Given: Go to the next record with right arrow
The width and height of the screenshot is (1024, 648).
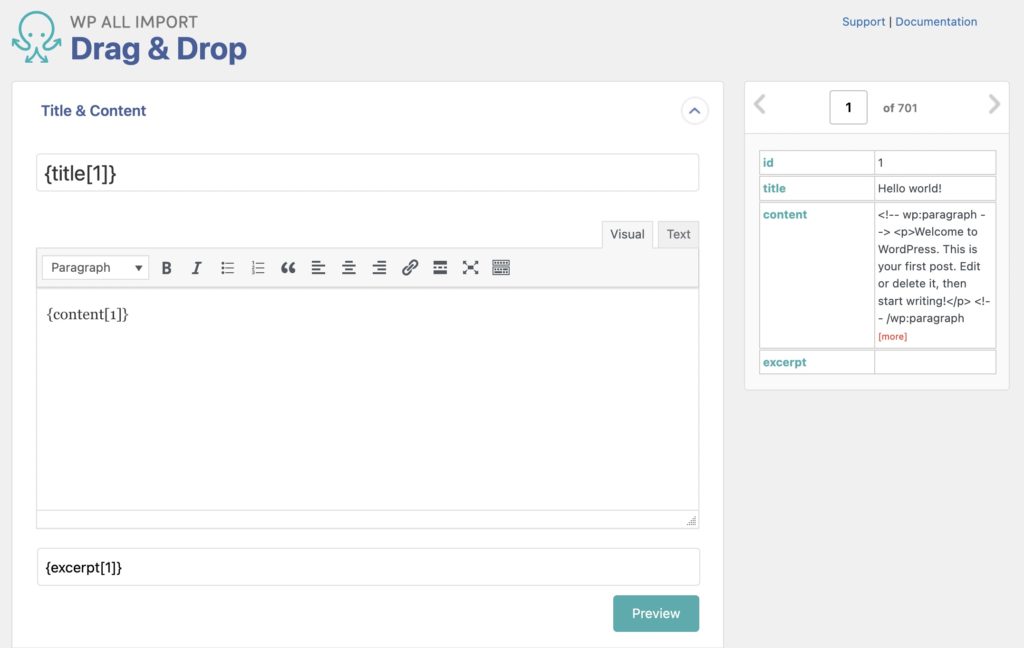Looking at the screenshot, I should tap(993, 104).
